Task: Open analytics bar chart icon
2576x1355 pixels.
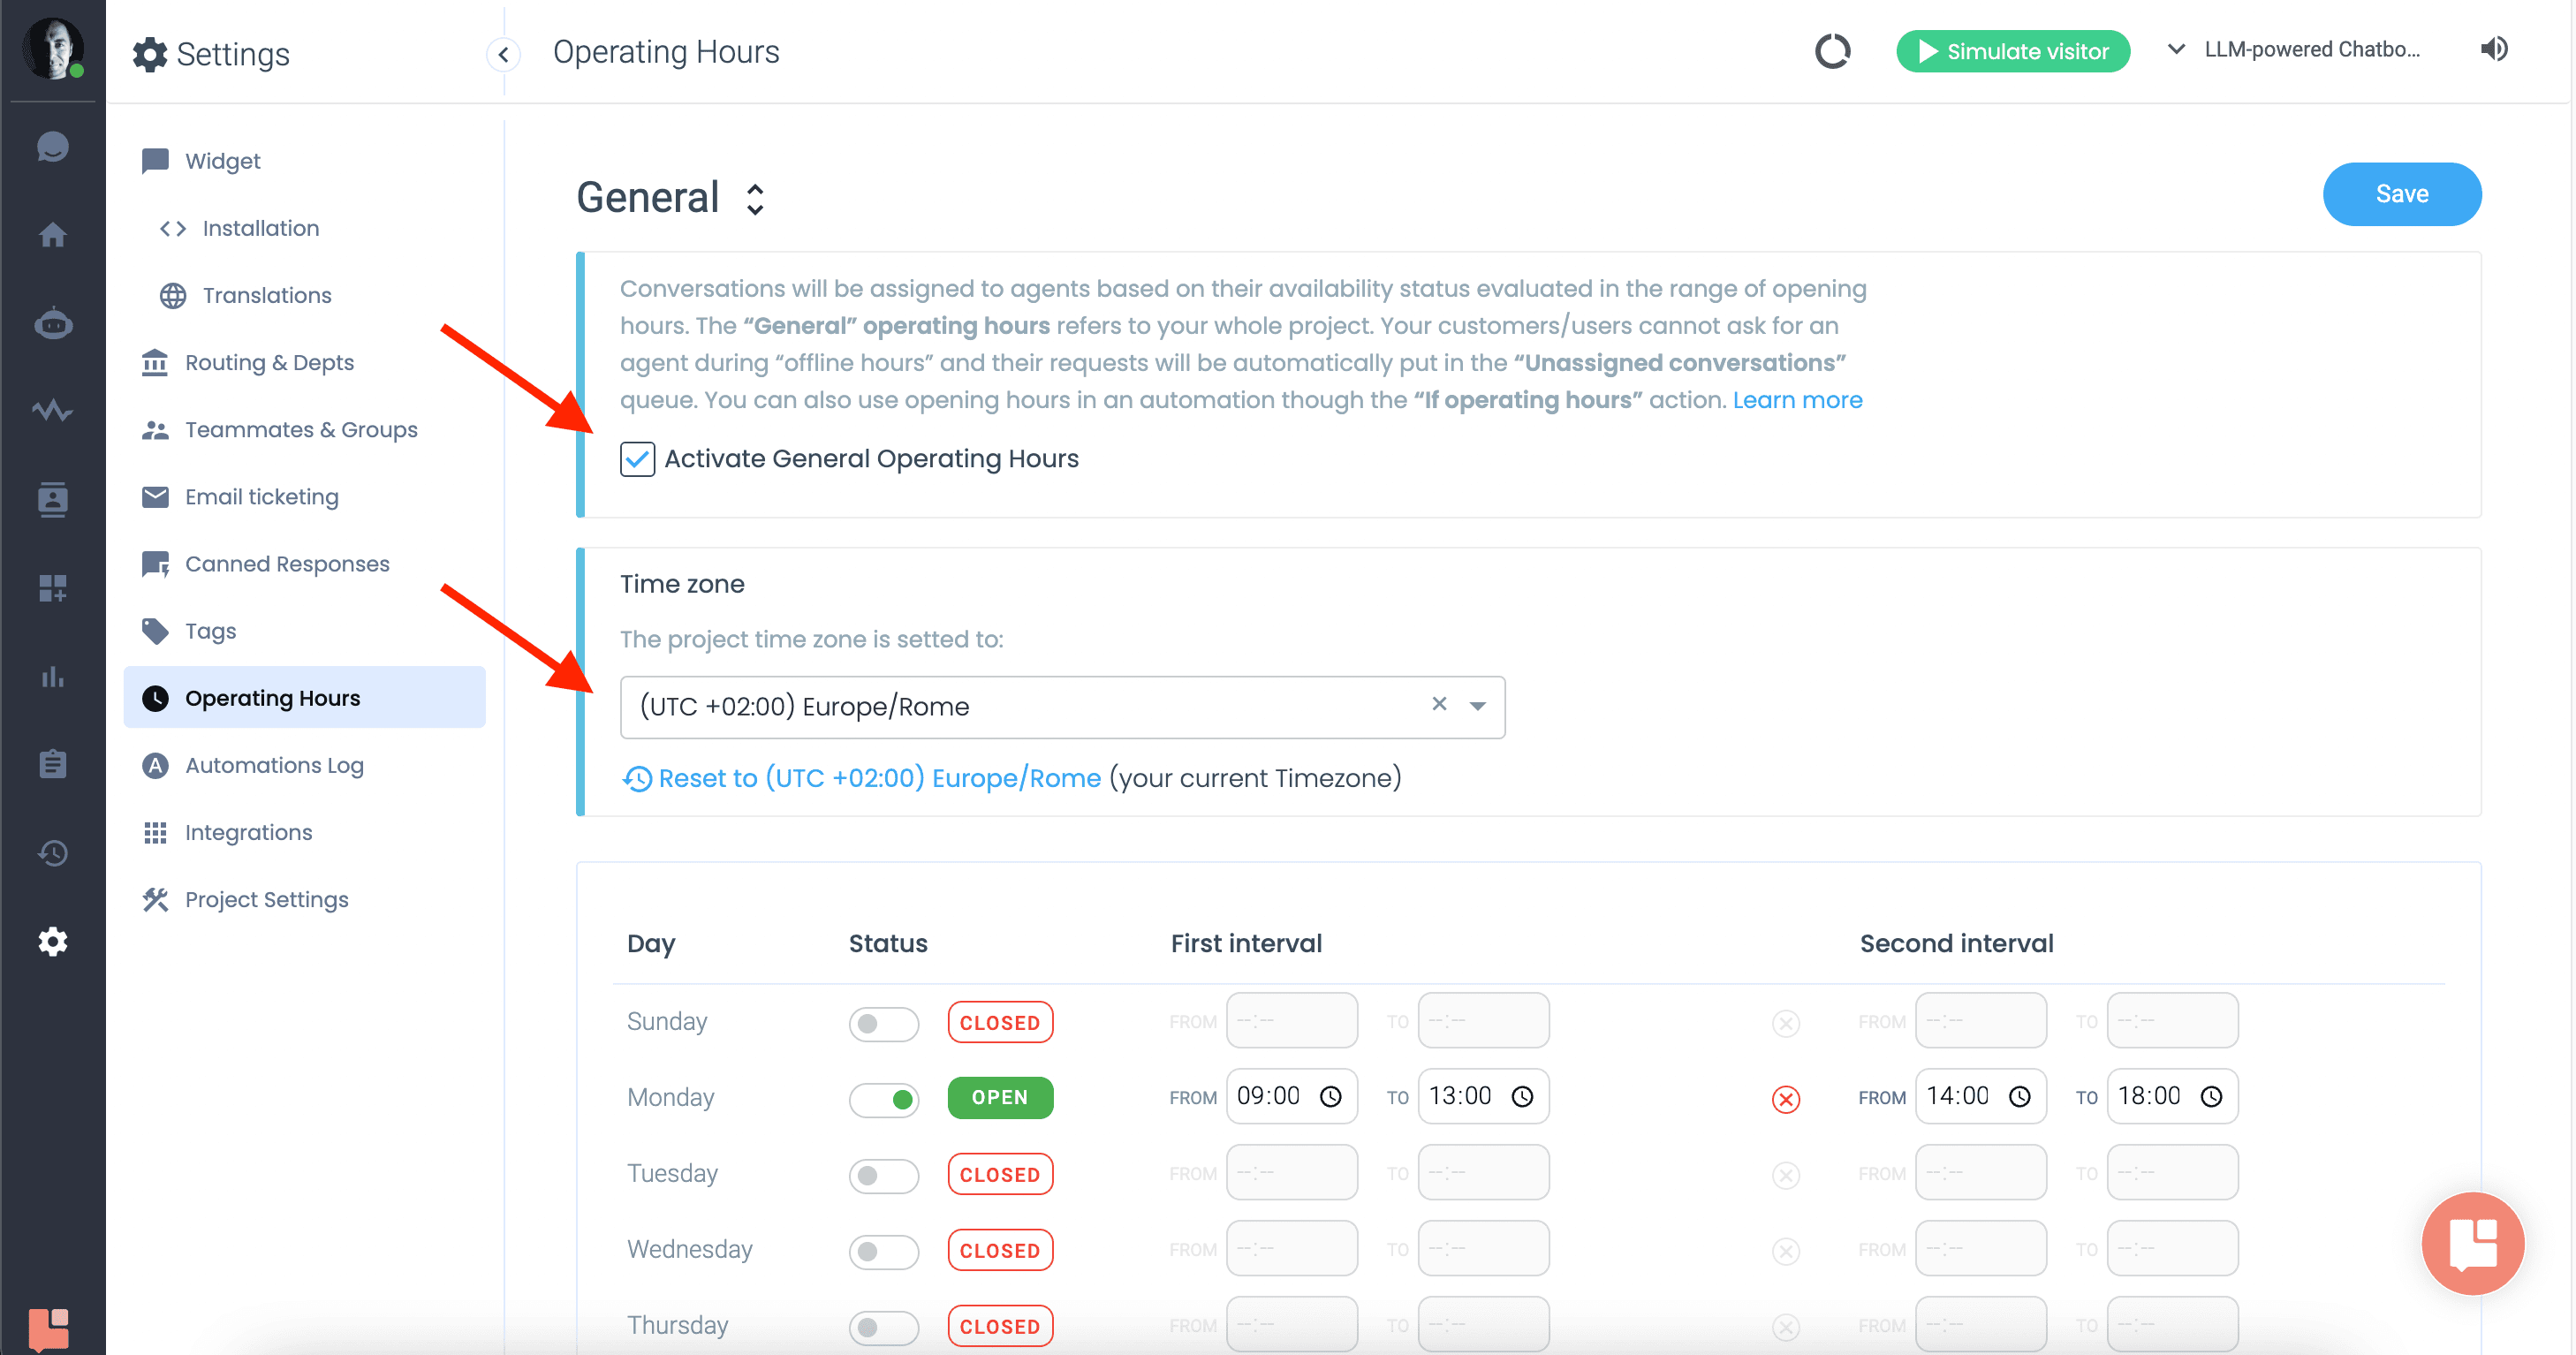Action: click(x=52, y=677)
